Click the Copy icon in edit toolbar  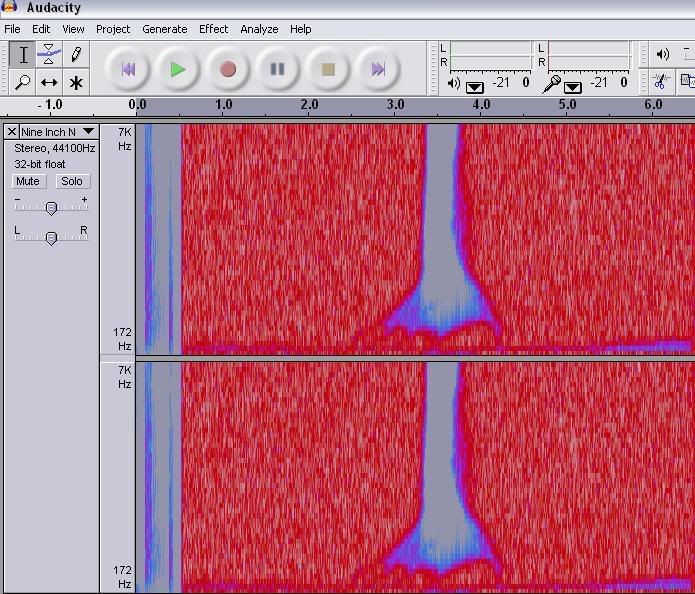click(x=686, y=82)
